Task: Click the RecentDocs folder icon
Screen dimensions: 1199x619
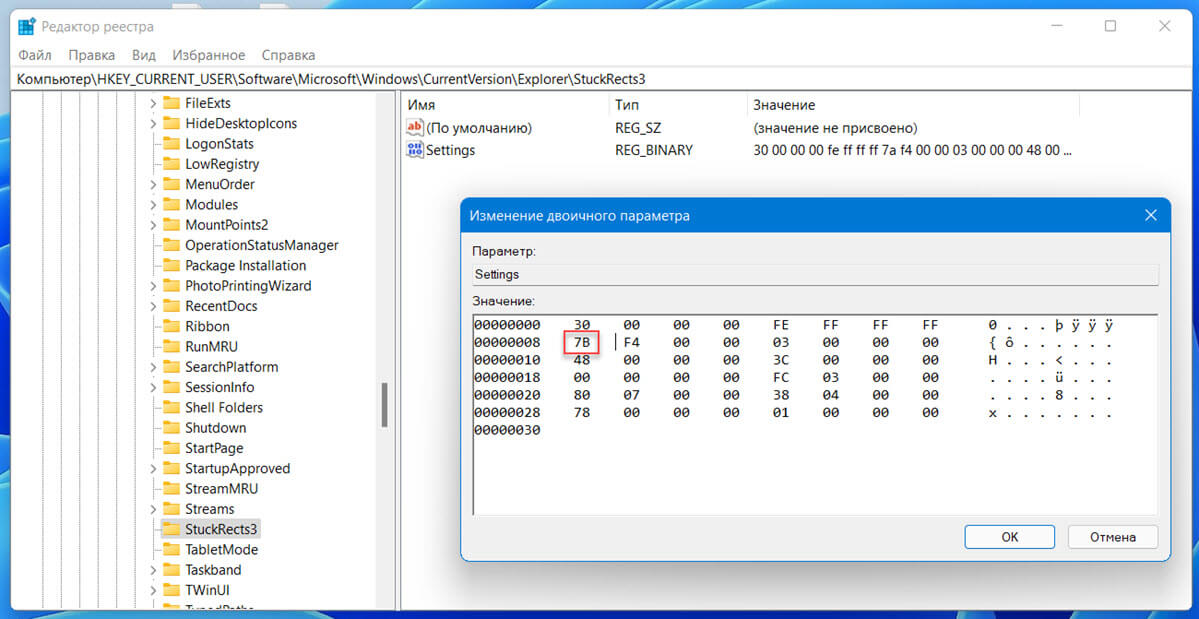Action: click(x=171, y=306)
